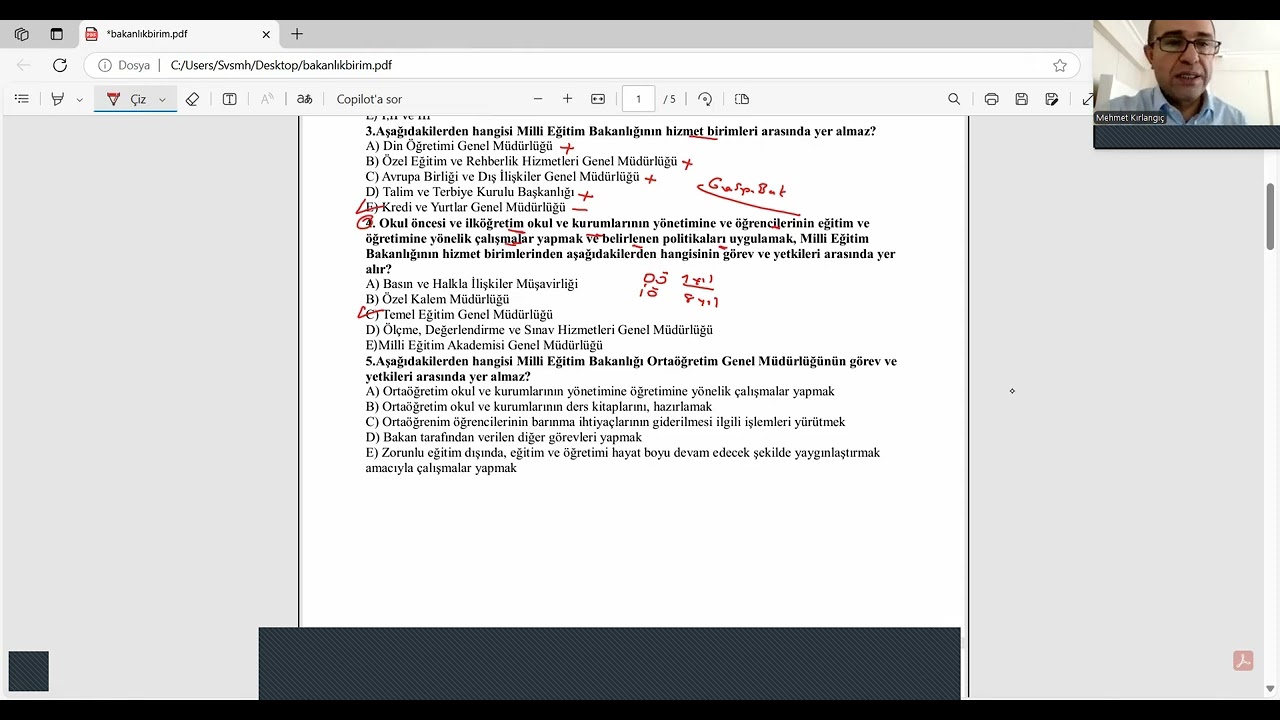1280x720 pixels.
Task: Enter full screen with the expand arrow
Action: tap(1087, 99)
